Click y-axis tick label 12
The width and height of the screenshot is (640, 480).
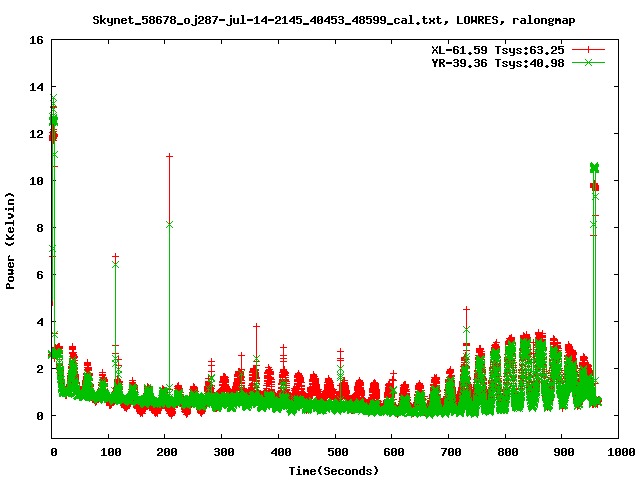pos(36,134)
